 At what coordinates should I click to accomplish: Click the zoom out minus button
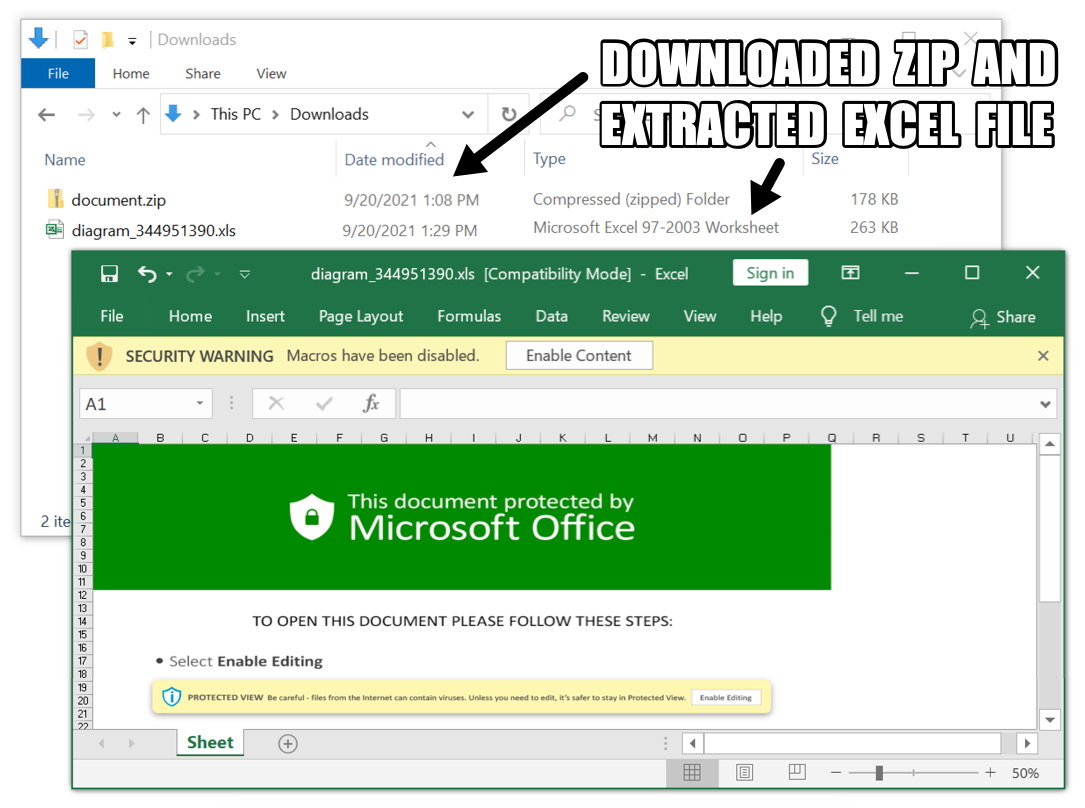coord(836,773)
